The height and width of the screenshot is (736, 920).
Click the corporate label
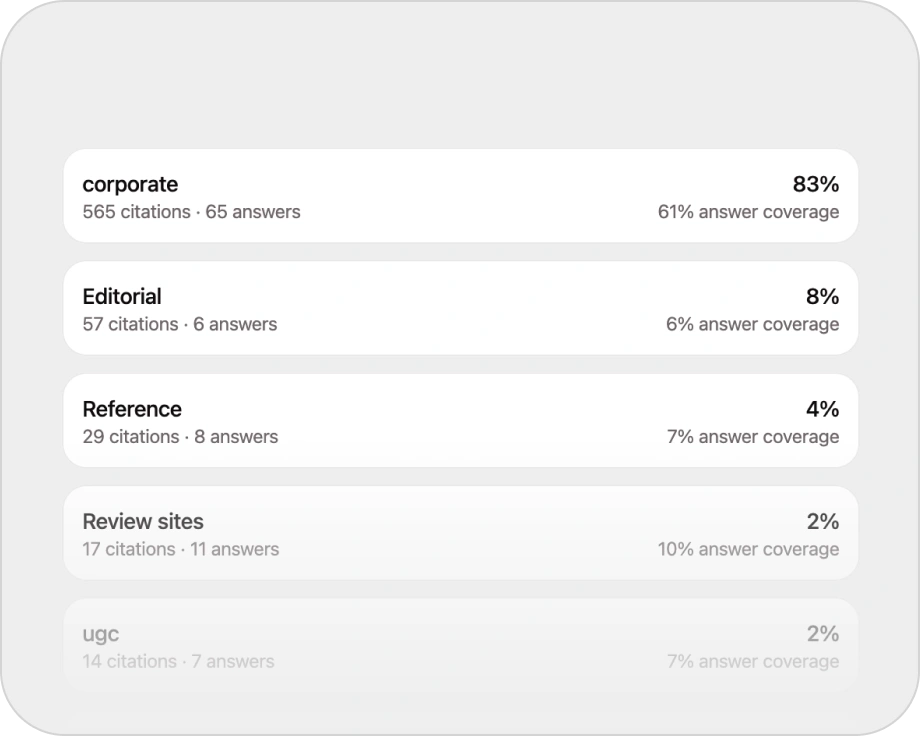[x=130, y=184]
